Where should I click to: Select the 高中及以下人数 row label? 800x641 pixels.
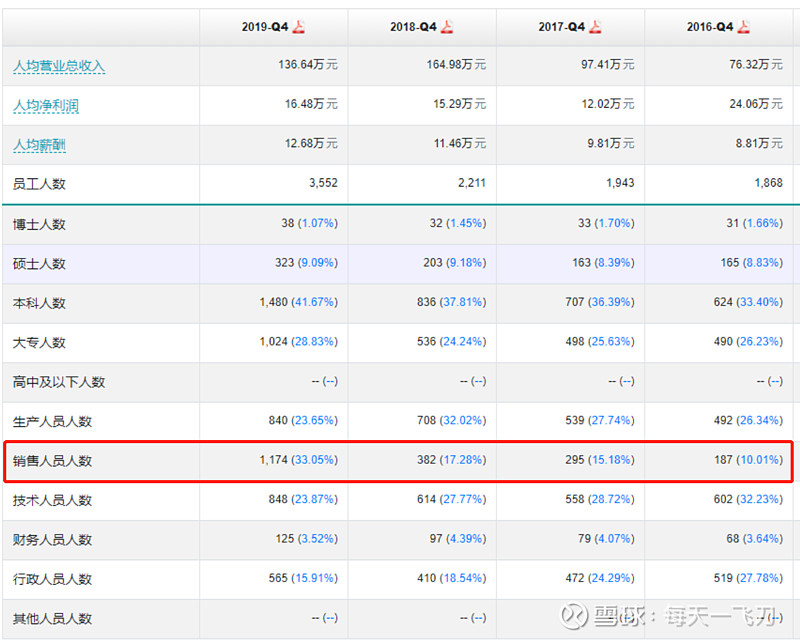(59, 382)
